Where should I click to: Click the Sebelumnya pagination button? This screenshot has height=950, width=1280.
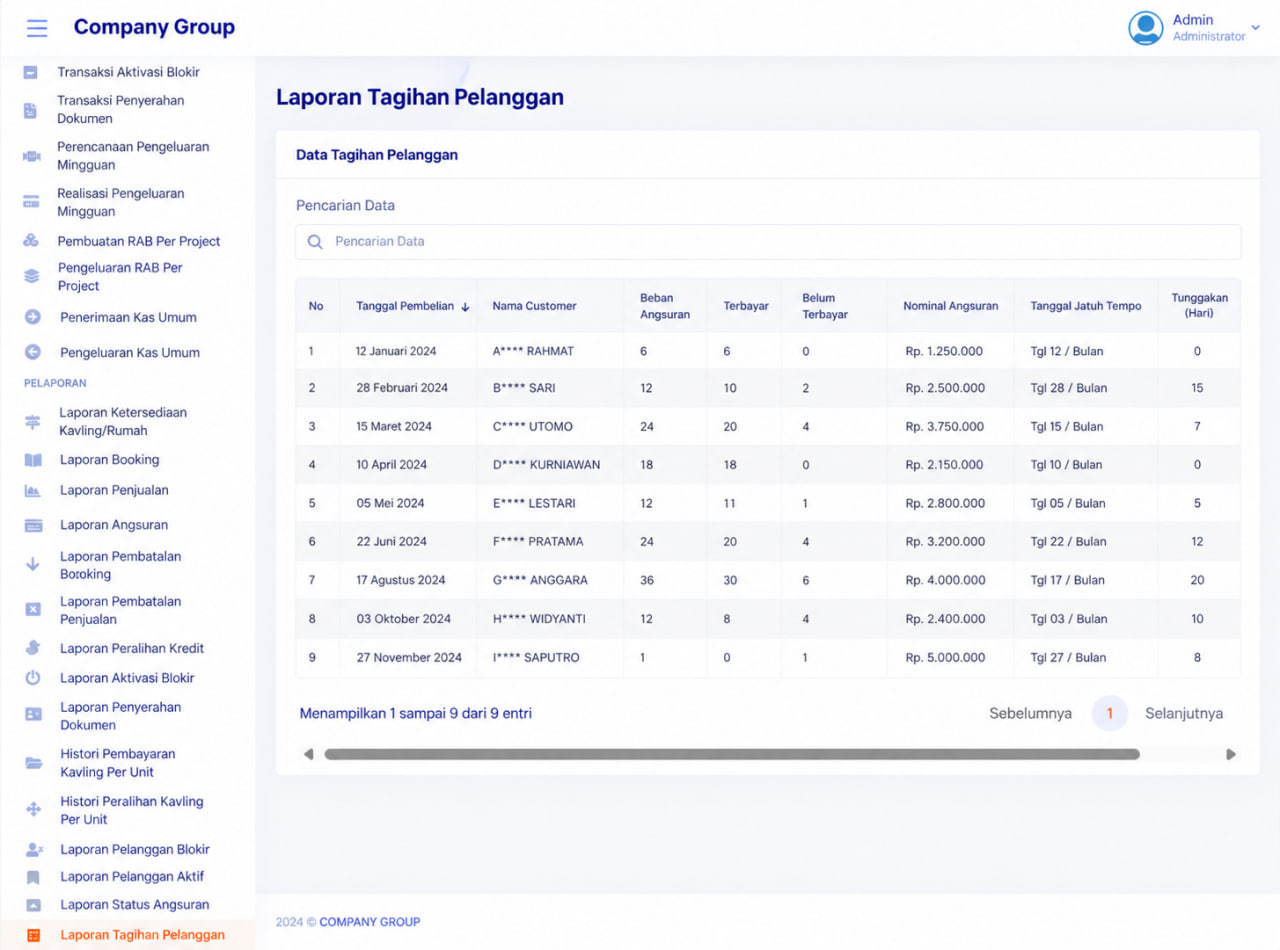tap(1030, 714)
